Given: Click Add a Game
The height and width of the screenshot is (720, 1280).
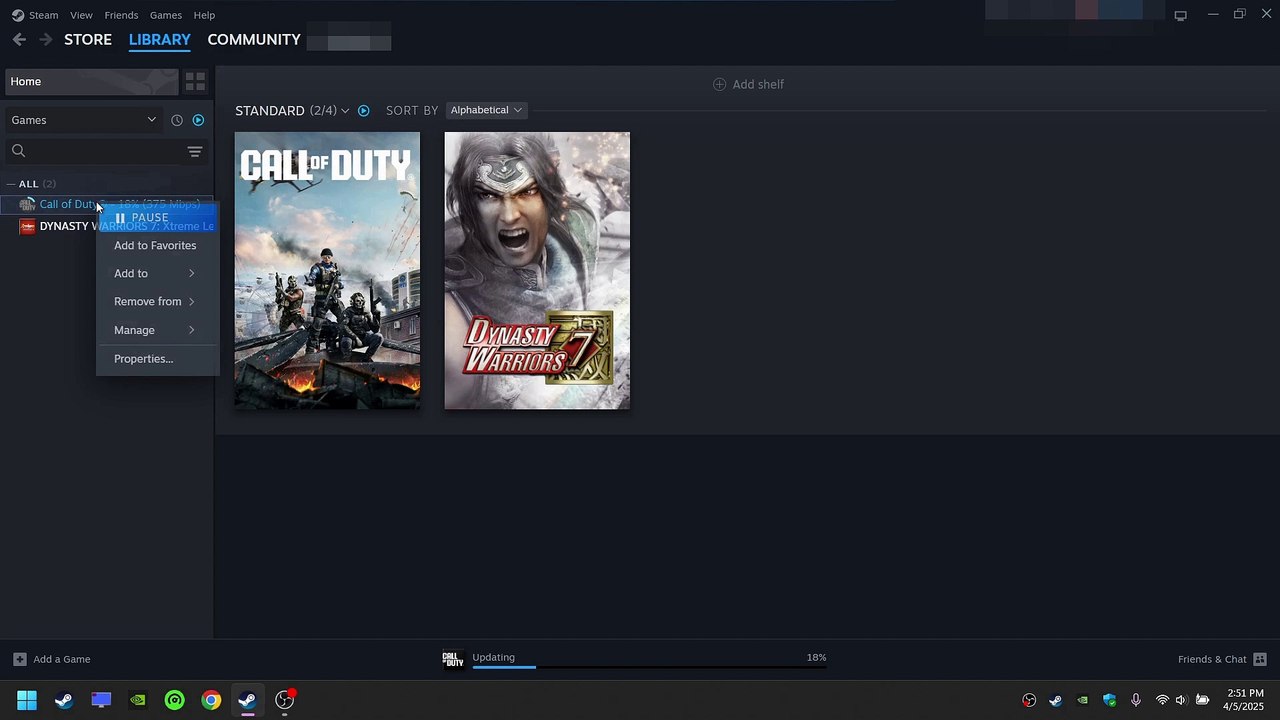Looking at the screenshot, I should point(52,659).
